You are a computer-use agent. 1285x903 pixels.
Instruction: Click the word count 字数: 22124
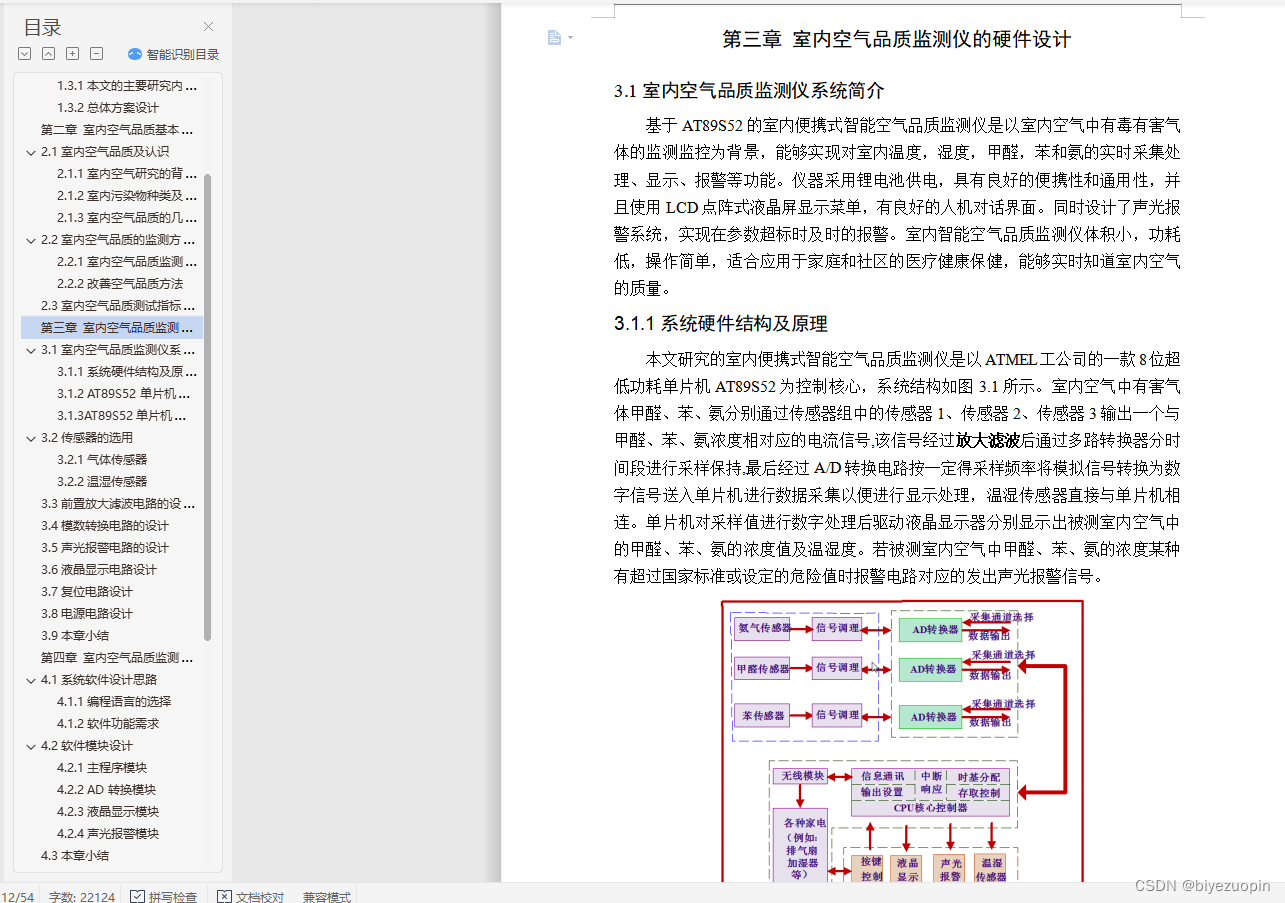pos(82,897)
